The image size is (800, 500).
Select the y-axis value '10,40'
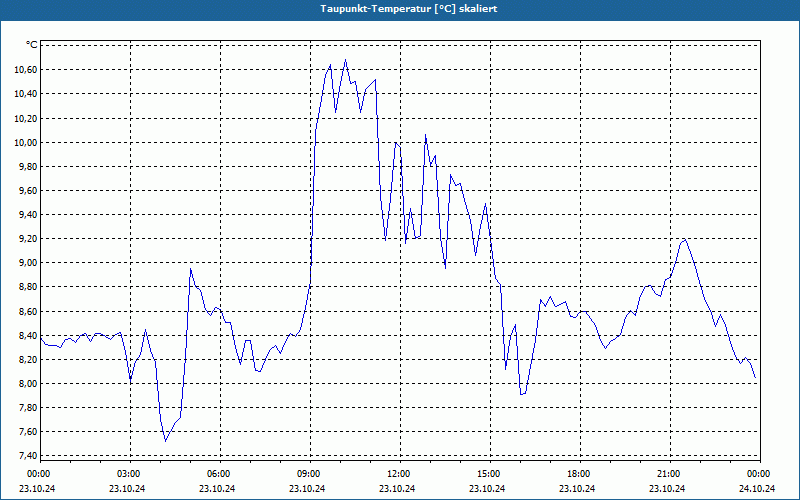click(x=26, y=93)
